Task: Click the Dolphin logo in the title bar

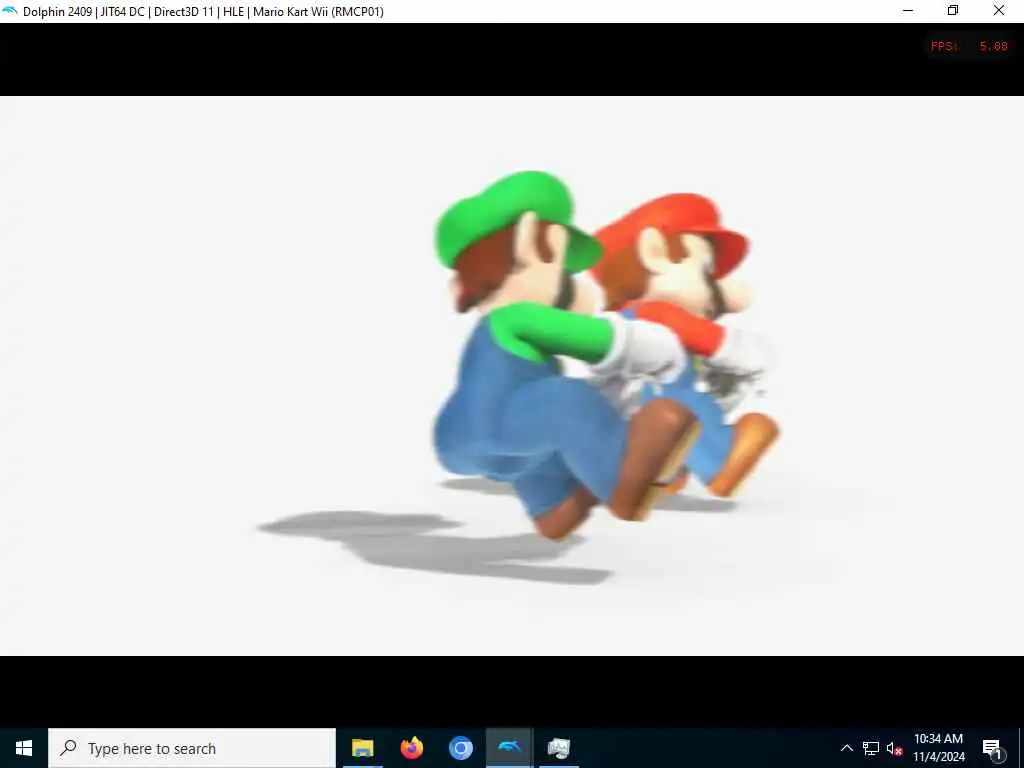Action: click(10, 11)
